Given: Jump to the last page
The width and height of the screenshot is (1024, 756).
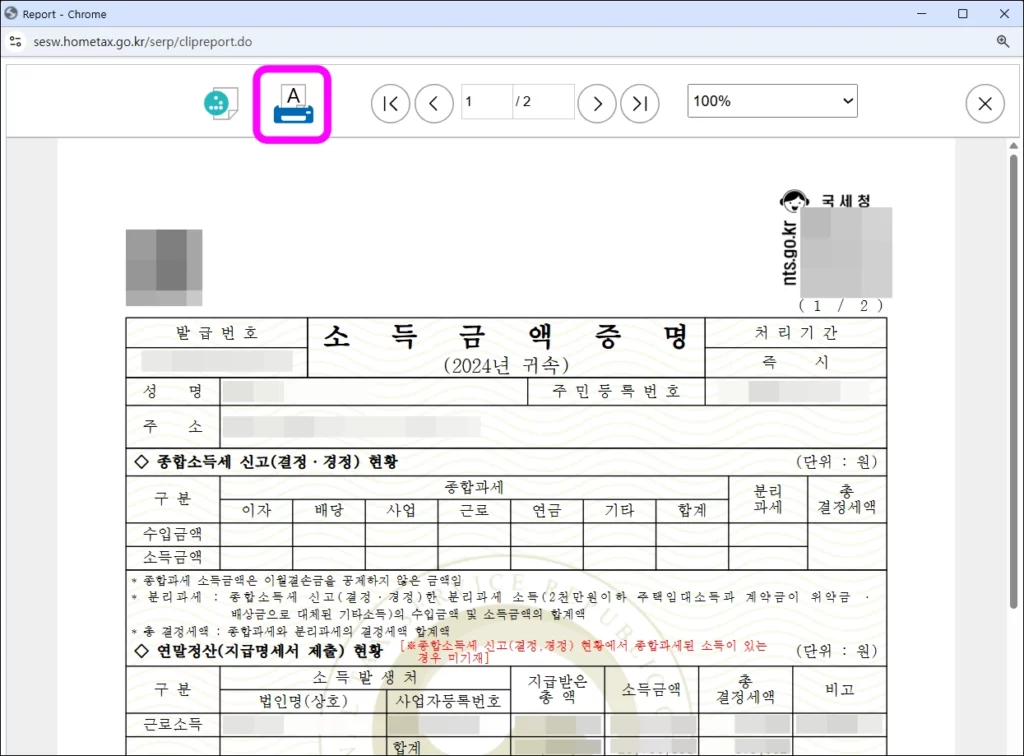Looking at the screenshot, I should 639,103.
